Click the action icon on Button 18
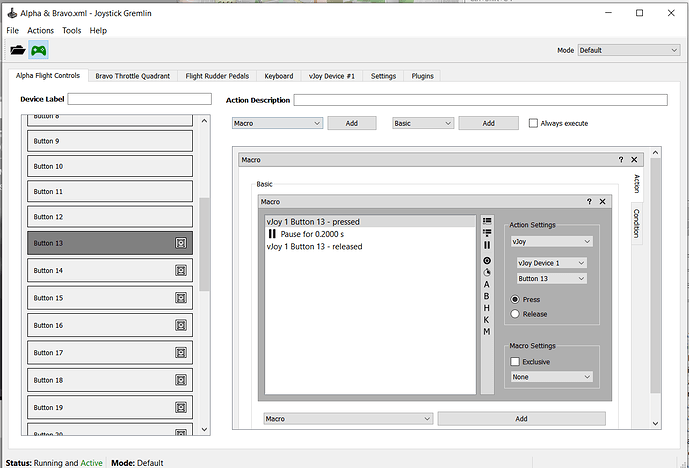The width and height of the screenshot is (689, 468). click(x=181, y=380)
